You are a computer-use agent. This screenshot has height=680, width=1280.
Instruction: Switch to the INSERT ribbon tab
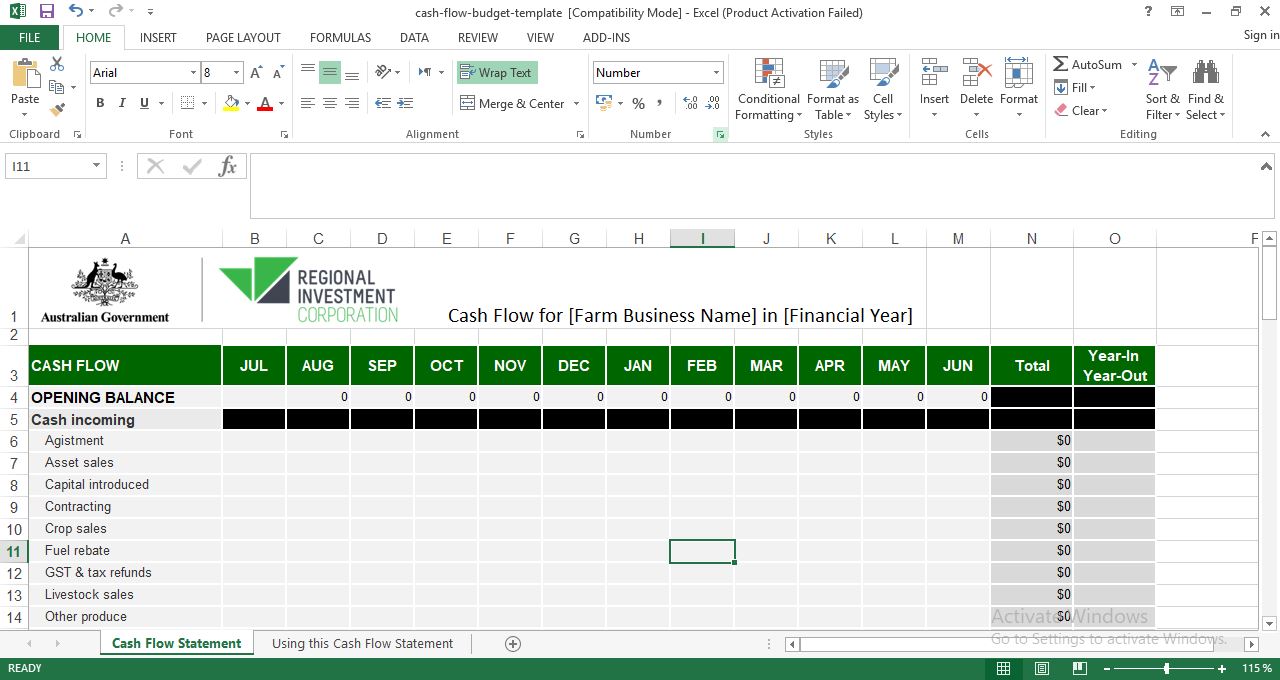tap(158, 37)
